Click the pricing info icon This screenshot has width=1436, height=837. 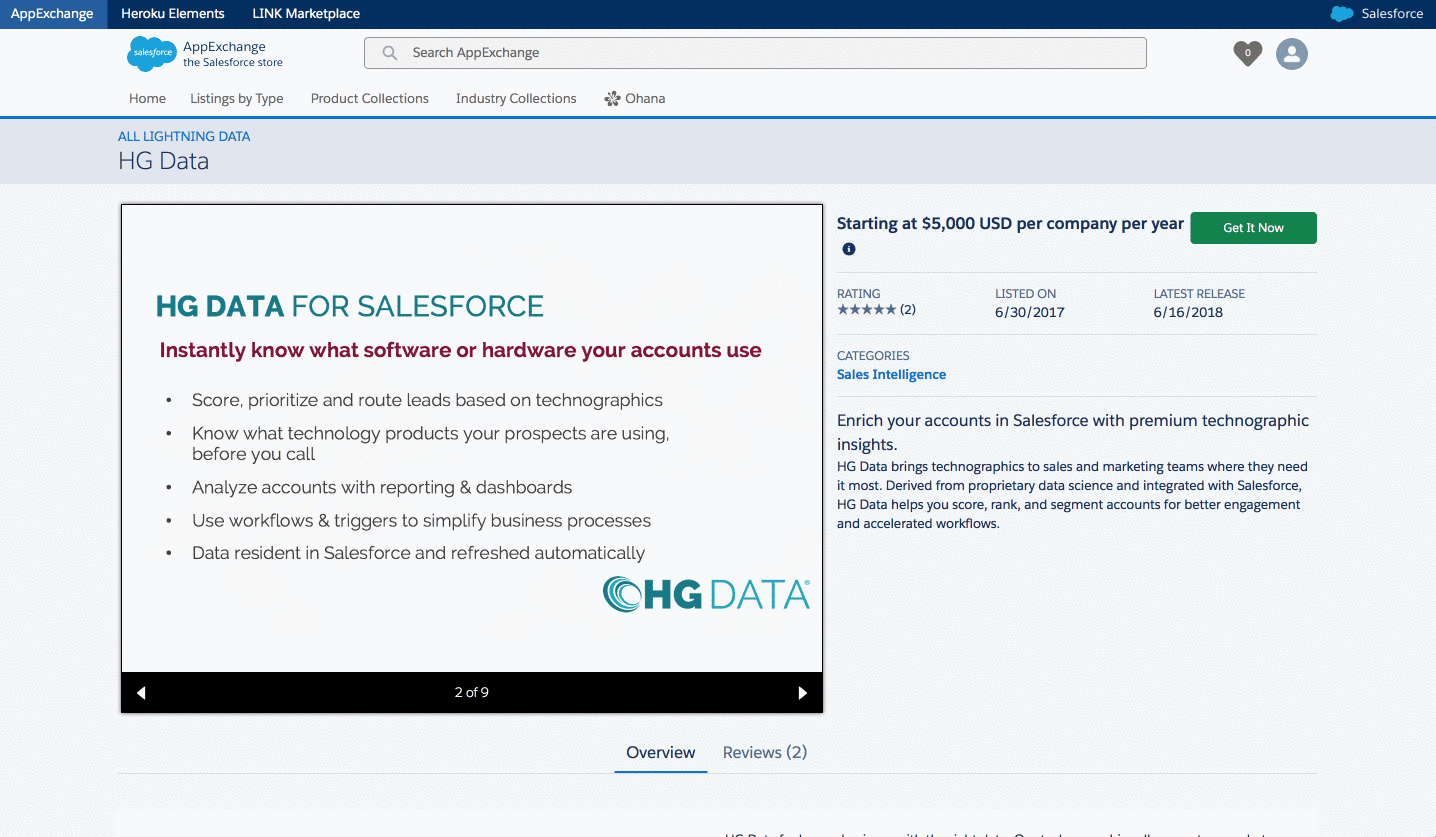(x=849, y=249)
